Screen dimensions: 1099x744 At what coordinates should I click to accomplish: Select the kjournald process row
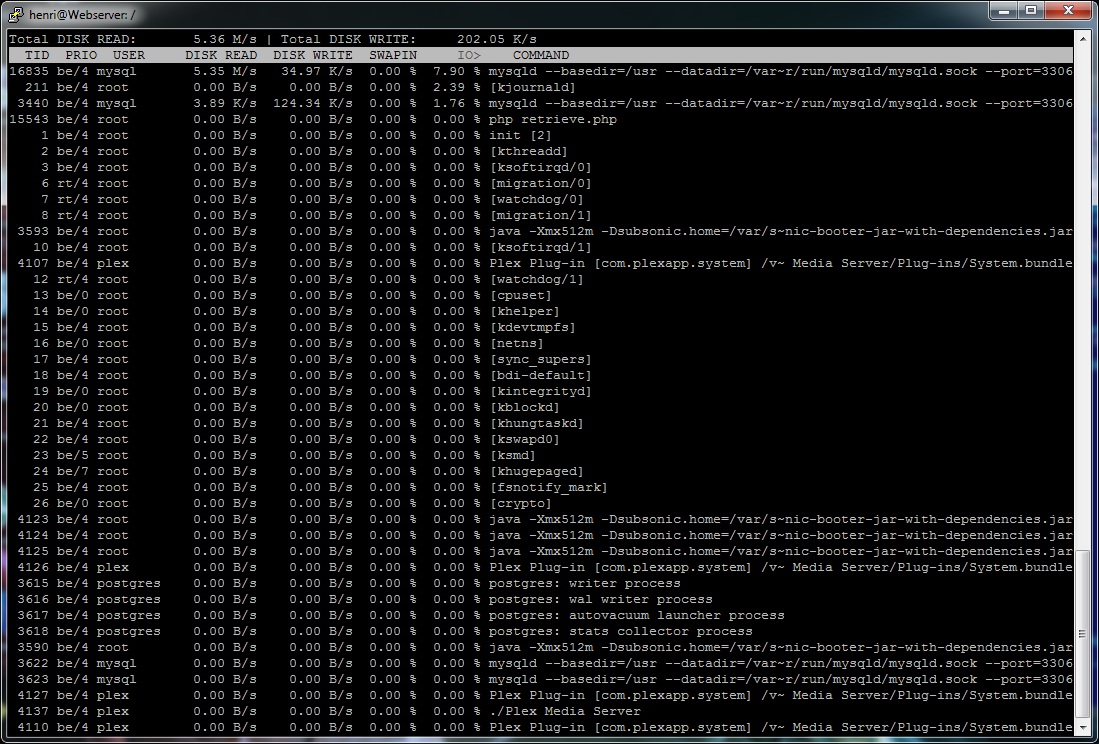532,87
